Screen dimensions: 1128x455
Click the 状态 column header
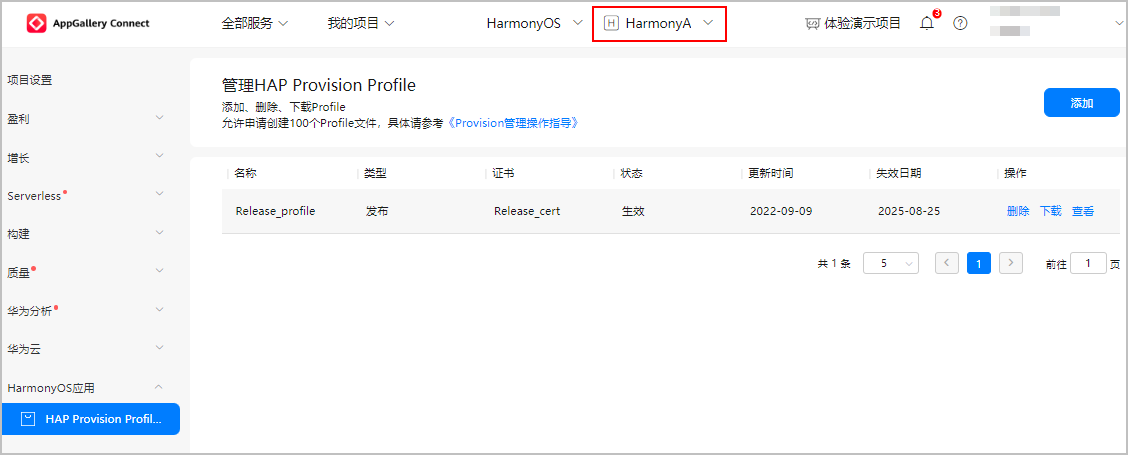tap(632, 174)
